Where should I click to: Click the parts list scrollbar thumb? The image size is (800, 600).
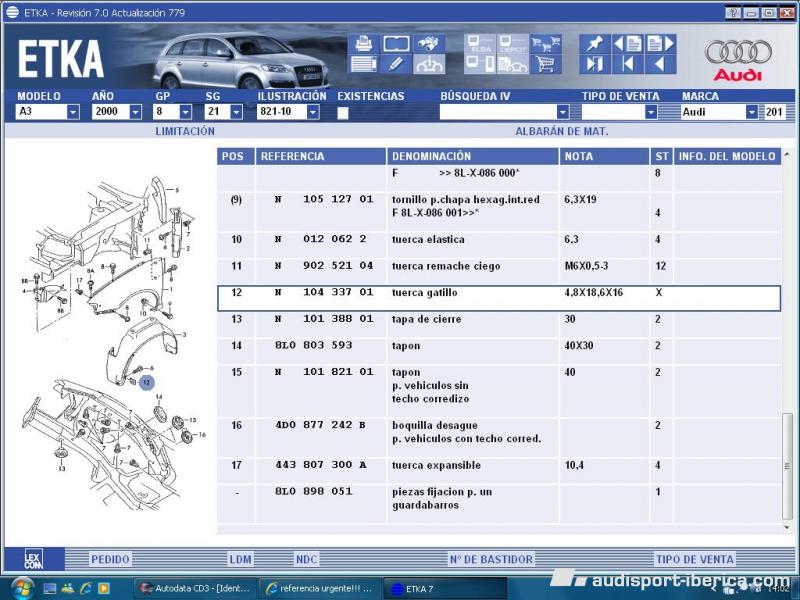788,465
